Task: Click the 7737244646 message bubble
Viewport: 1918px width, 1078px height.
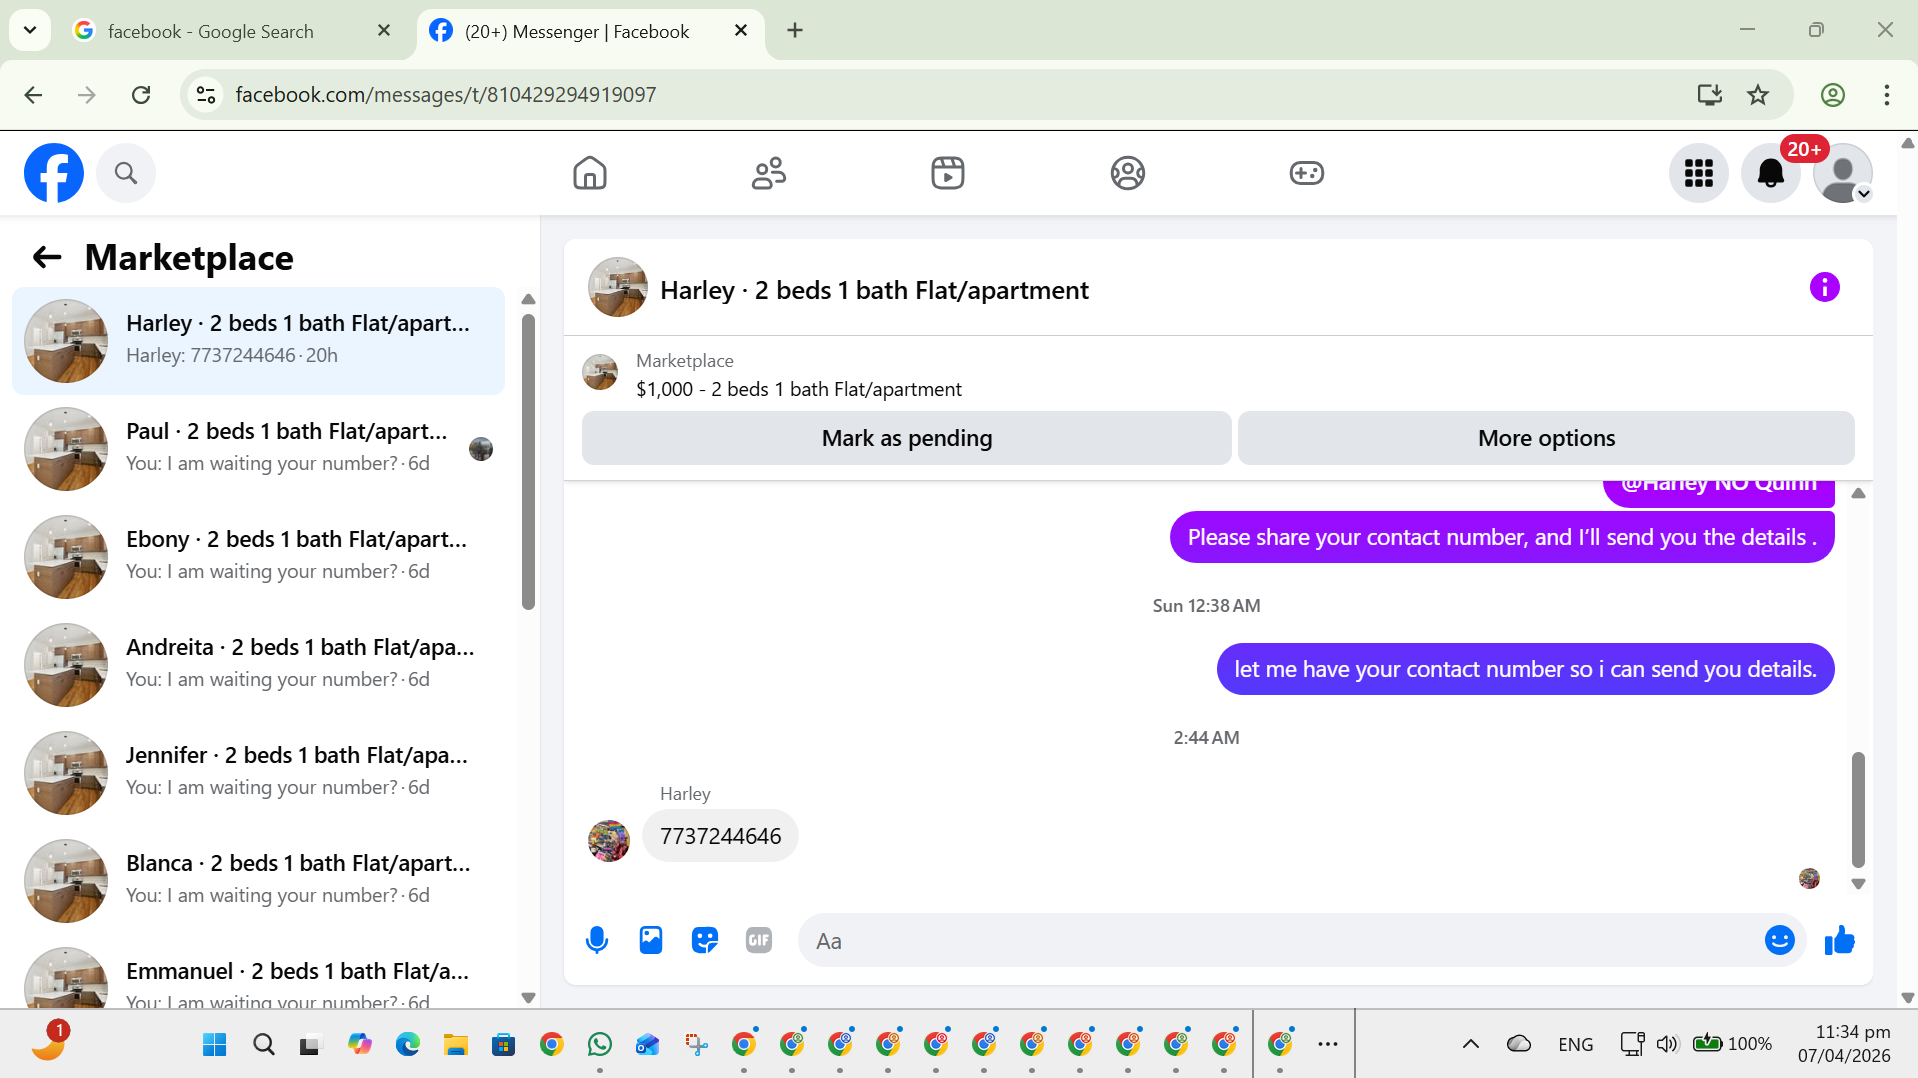Action: point(720,836)
